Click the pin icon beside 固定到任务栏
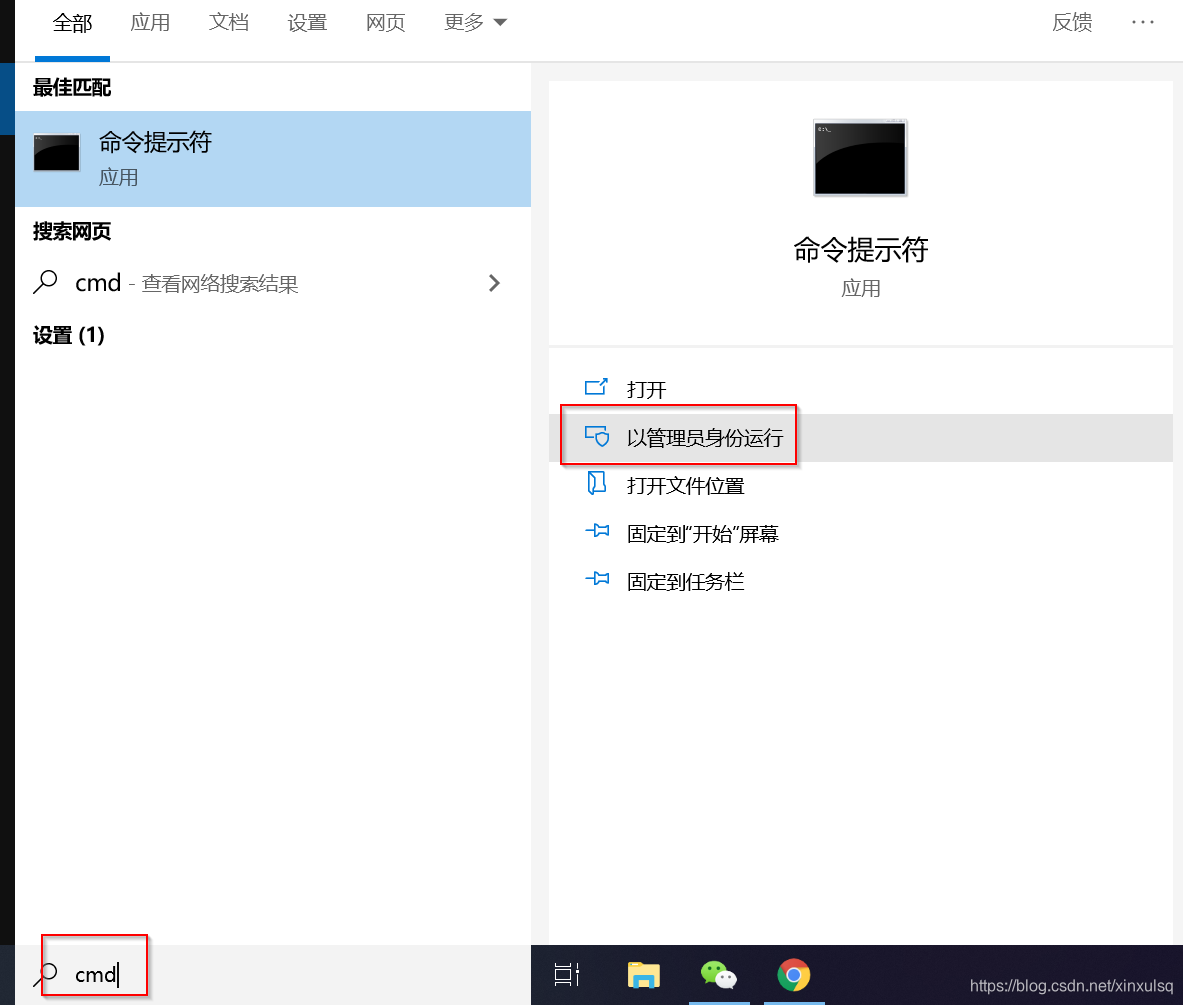Screen dimensions: 1183x1005 [597, 580]
